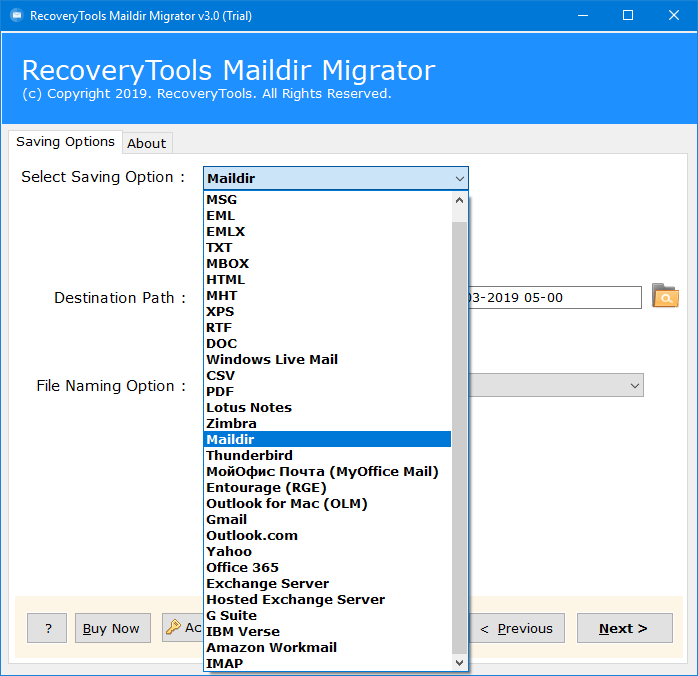The image size is (698, 676).
Task: Select the Saving Options tab
Action: coord(65,142)
